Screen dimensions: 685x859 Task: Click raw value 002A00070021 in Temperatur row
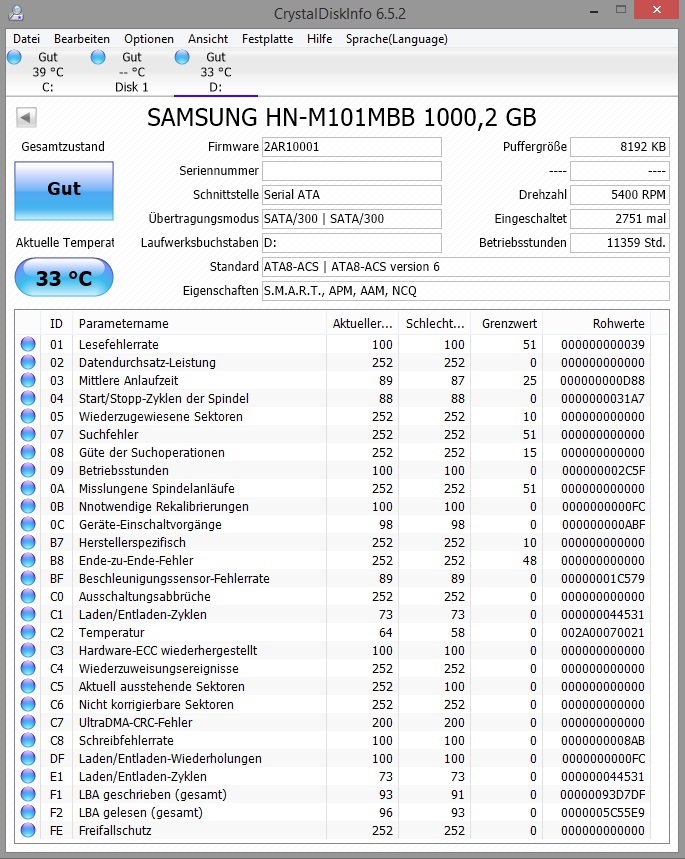[603, 633]
